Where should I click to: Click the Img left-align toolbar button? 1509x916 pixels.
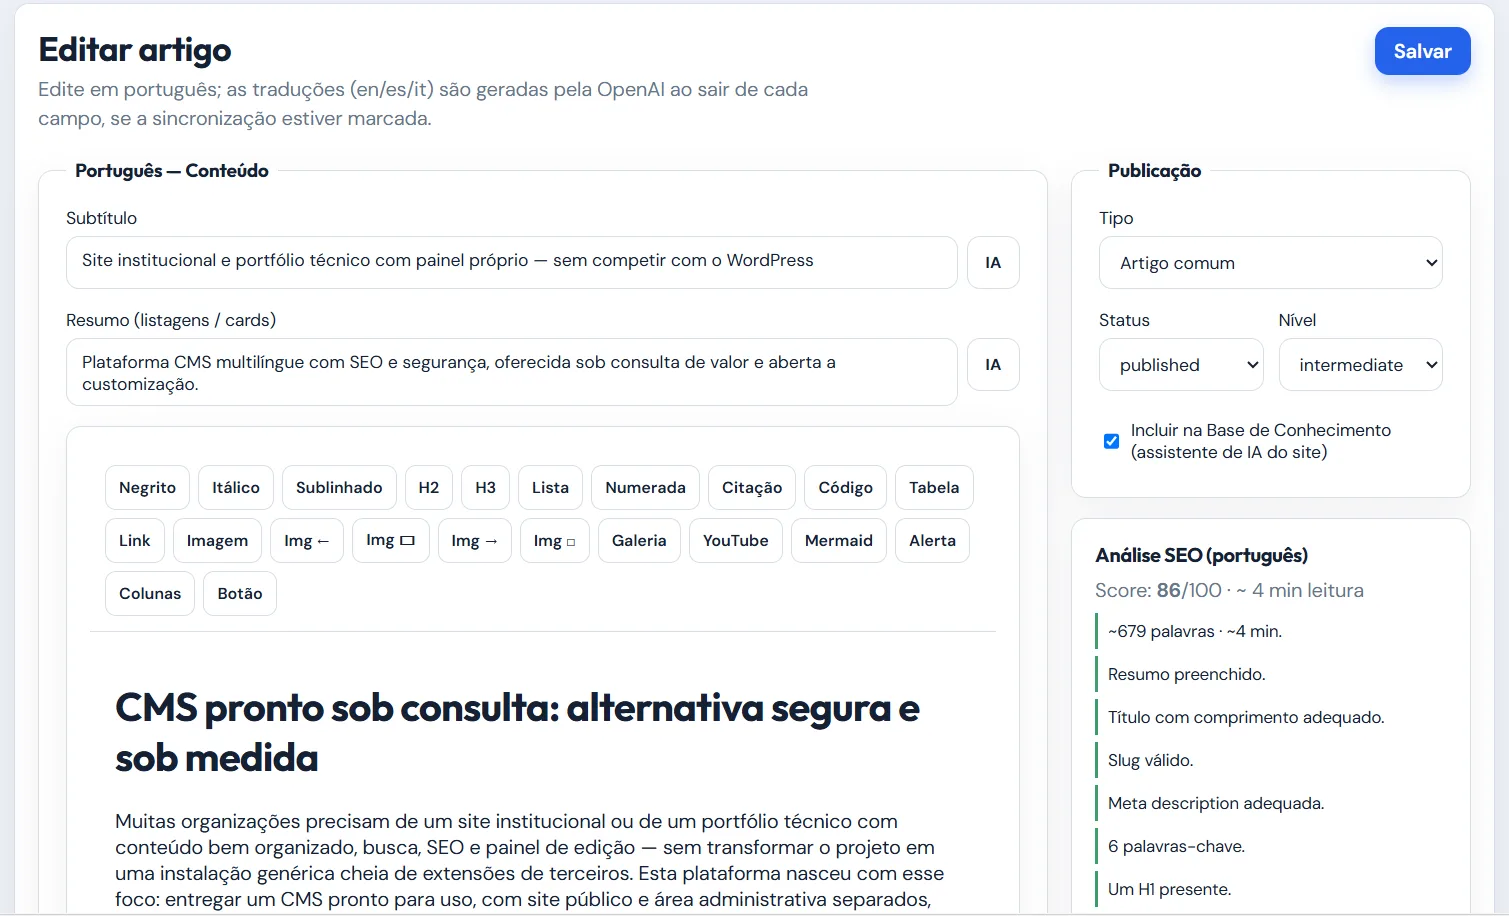click(307, 540)
